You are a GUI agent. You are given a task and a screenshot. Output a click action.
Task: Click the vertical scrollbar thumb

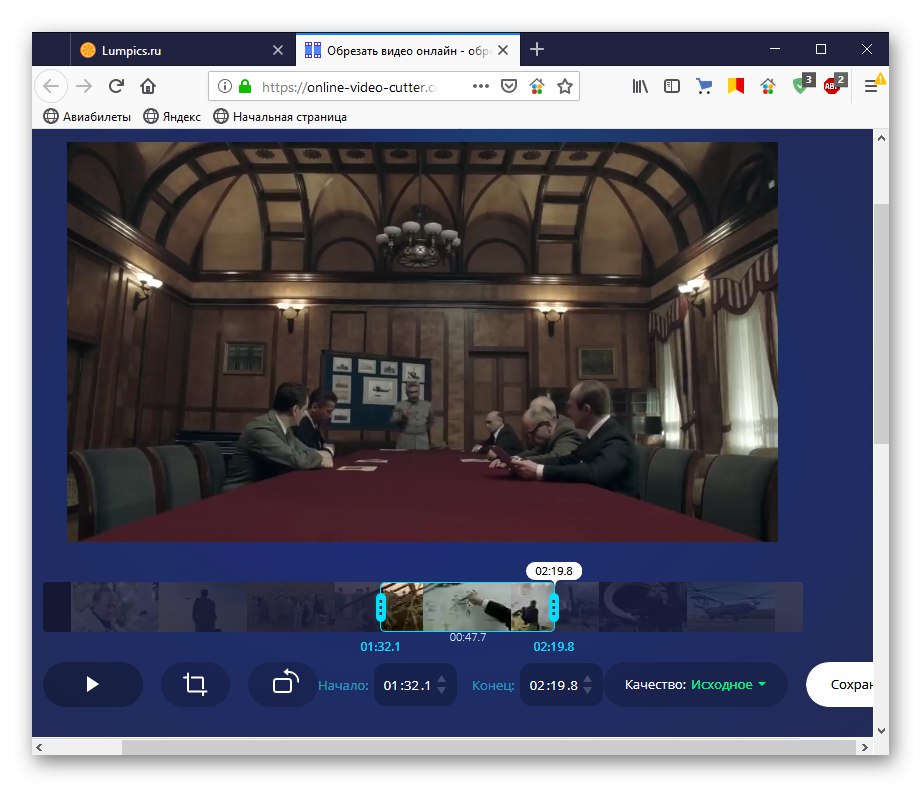click(x=881, y=323)
